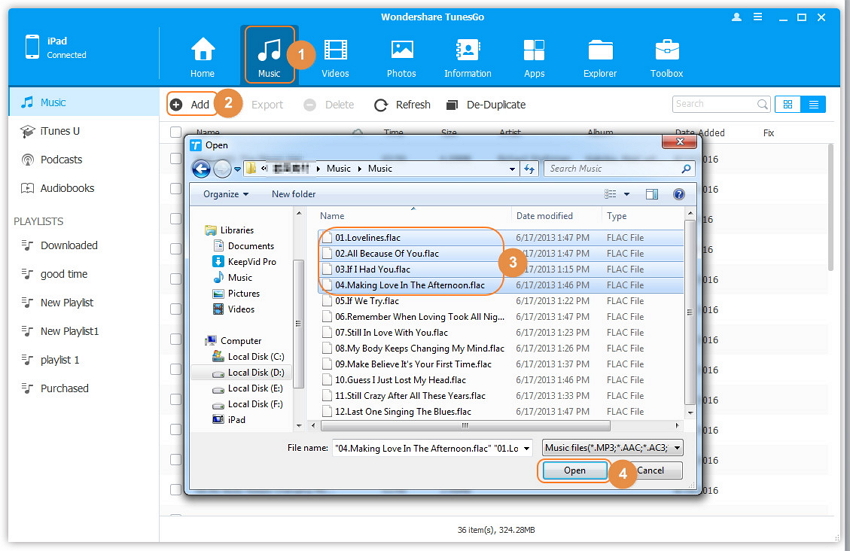Open the Explorer folder icon

click(x=600, y=51)
